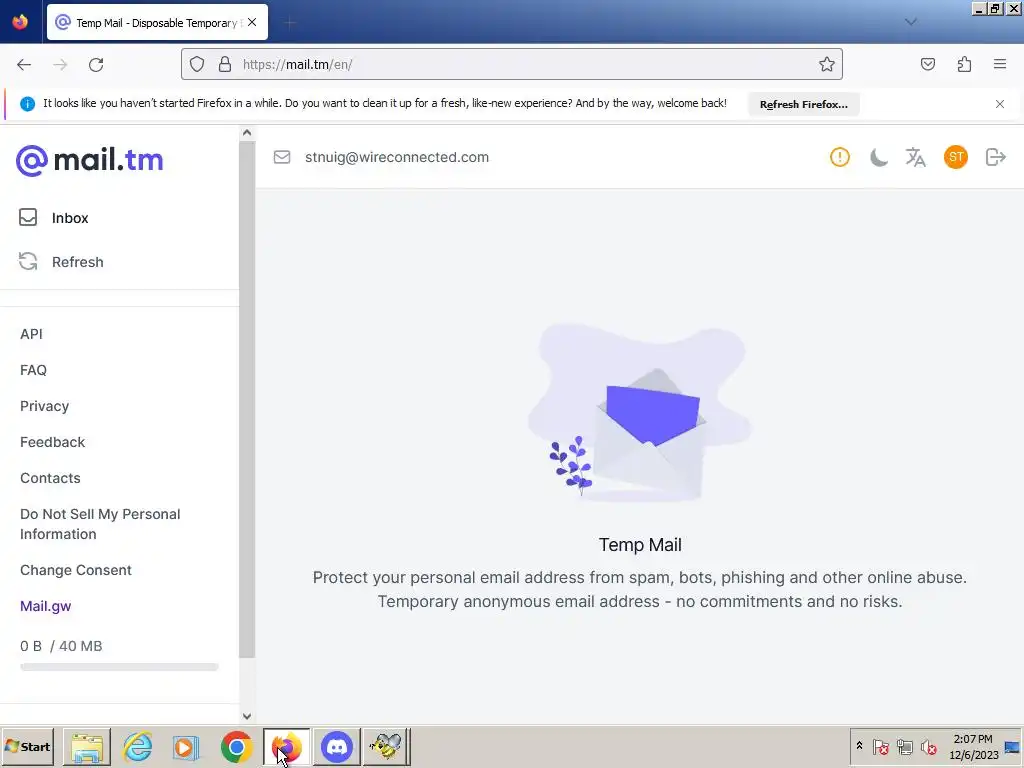Open Discord from the taskbar
The width and height of the screenshot is (1024, 768).
(x=337, y=746)
